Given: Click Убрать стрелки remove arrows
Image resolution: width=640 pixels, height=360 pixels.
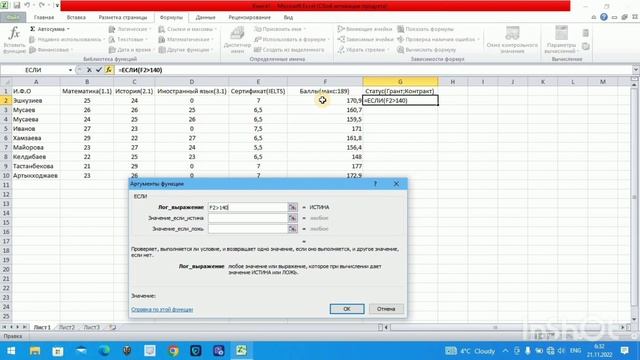Looking at the screenshot, I should click(363, 50).
